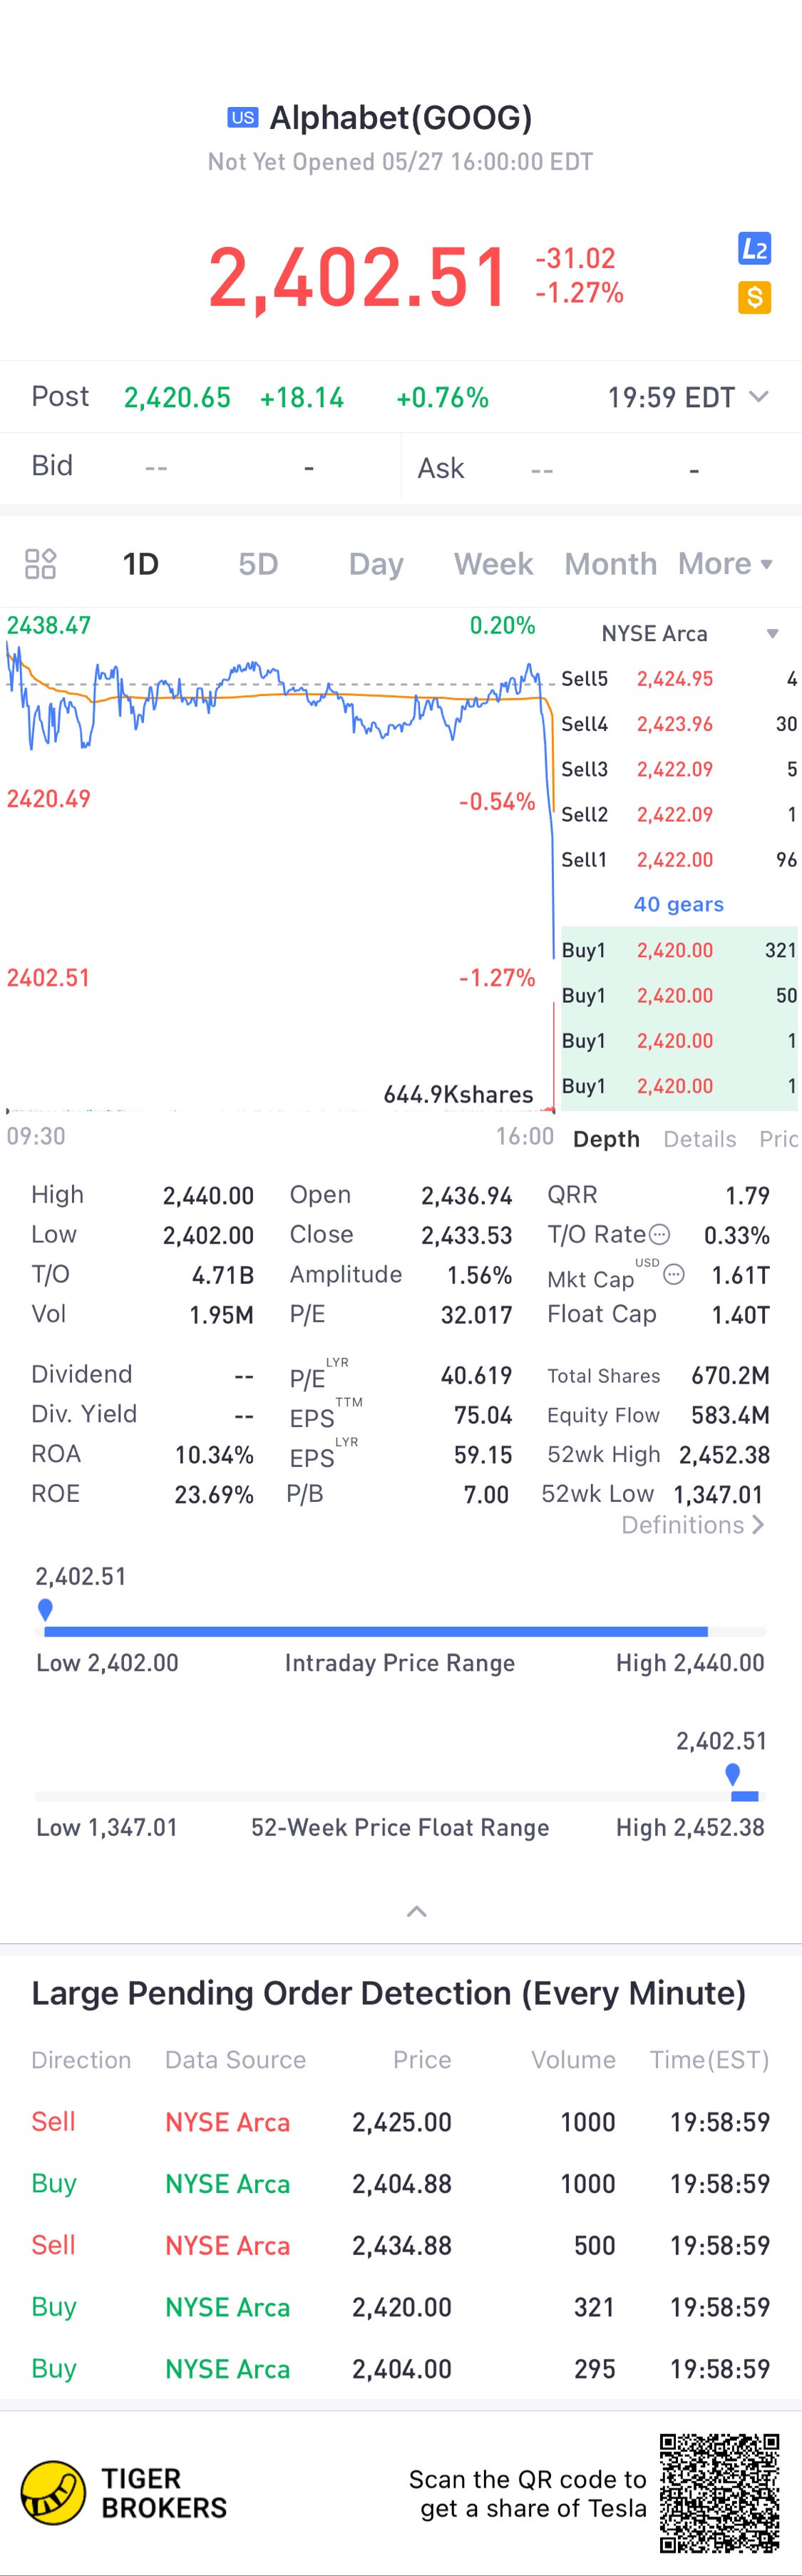Image resolution: width=802 pixels, height=2576 pixels.
Task: Tap the orange dollar sign icon
Action: coord(754,297)
